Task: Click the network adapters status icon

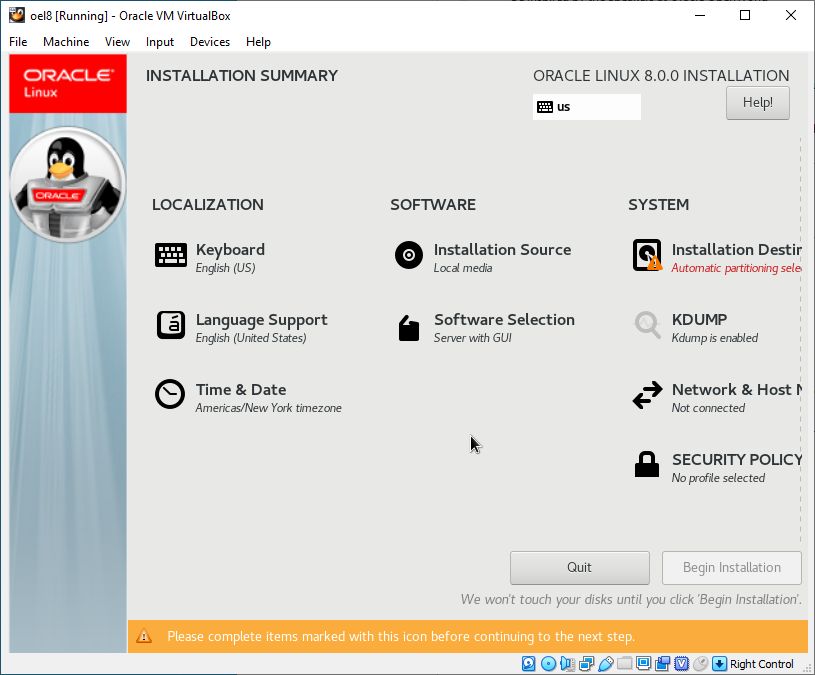Action: point(586,664)
